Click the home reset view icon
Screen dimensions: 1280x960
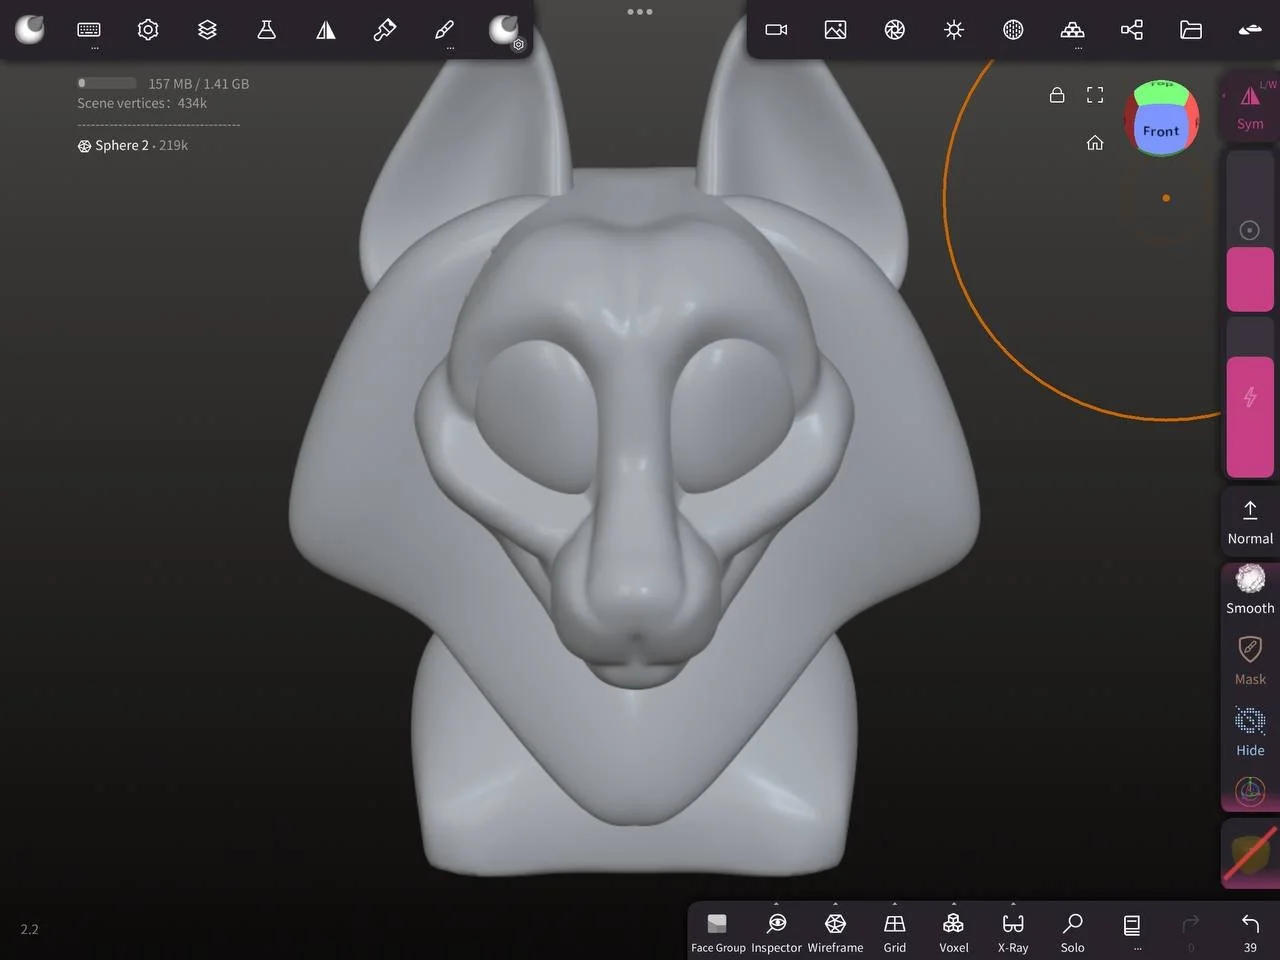click(x=1095, y=143)
